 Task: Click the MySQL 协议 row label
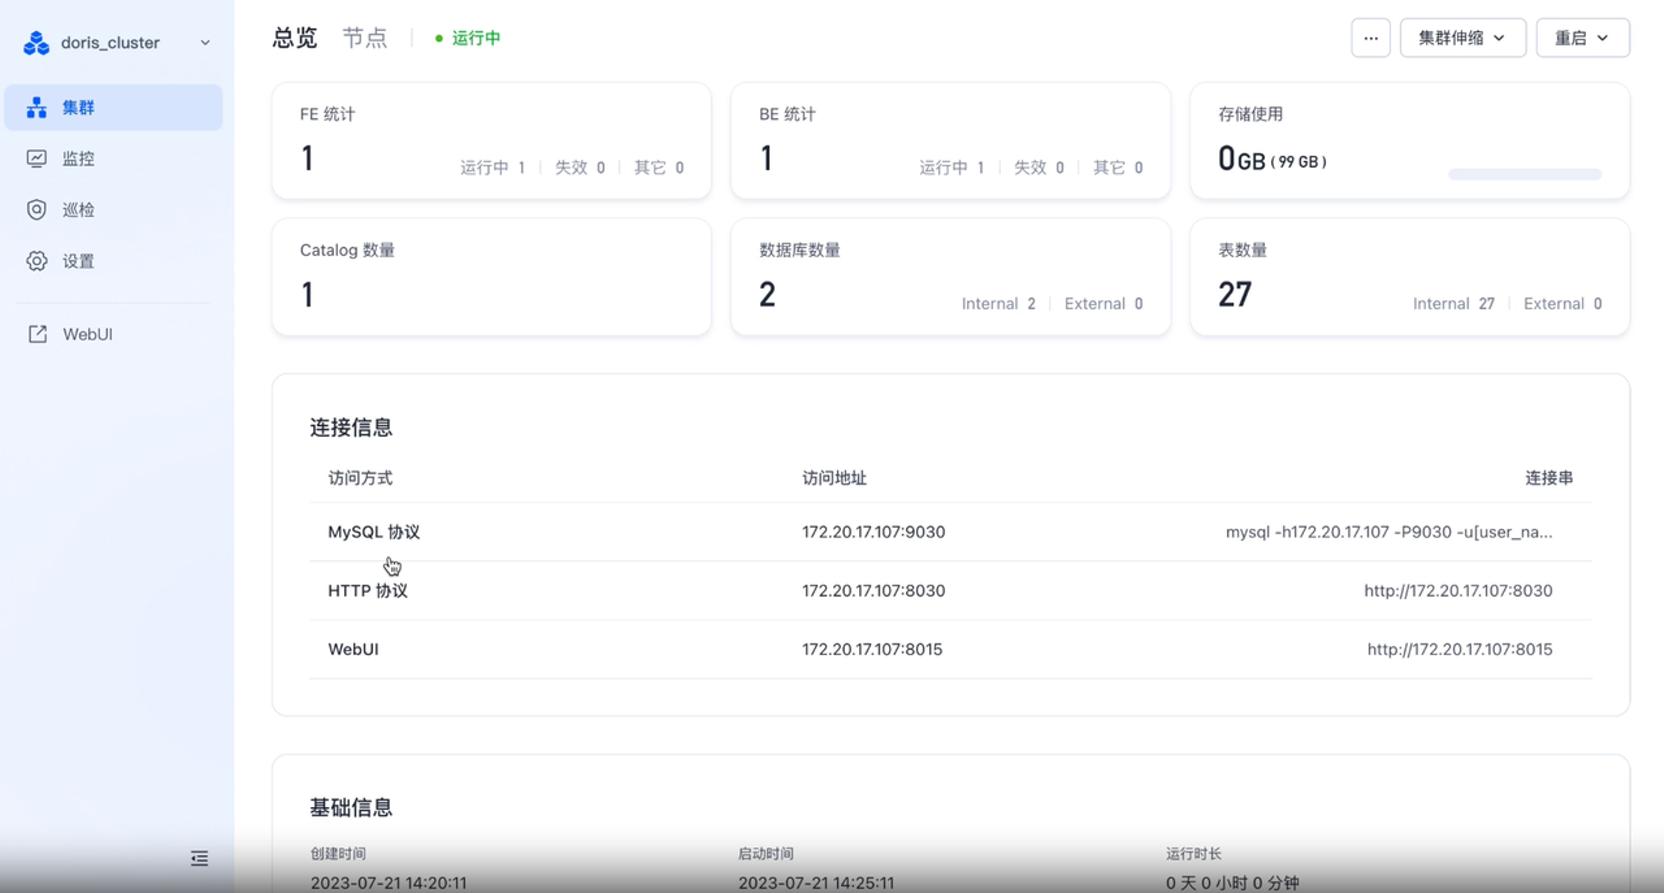[x=374, y=532]
